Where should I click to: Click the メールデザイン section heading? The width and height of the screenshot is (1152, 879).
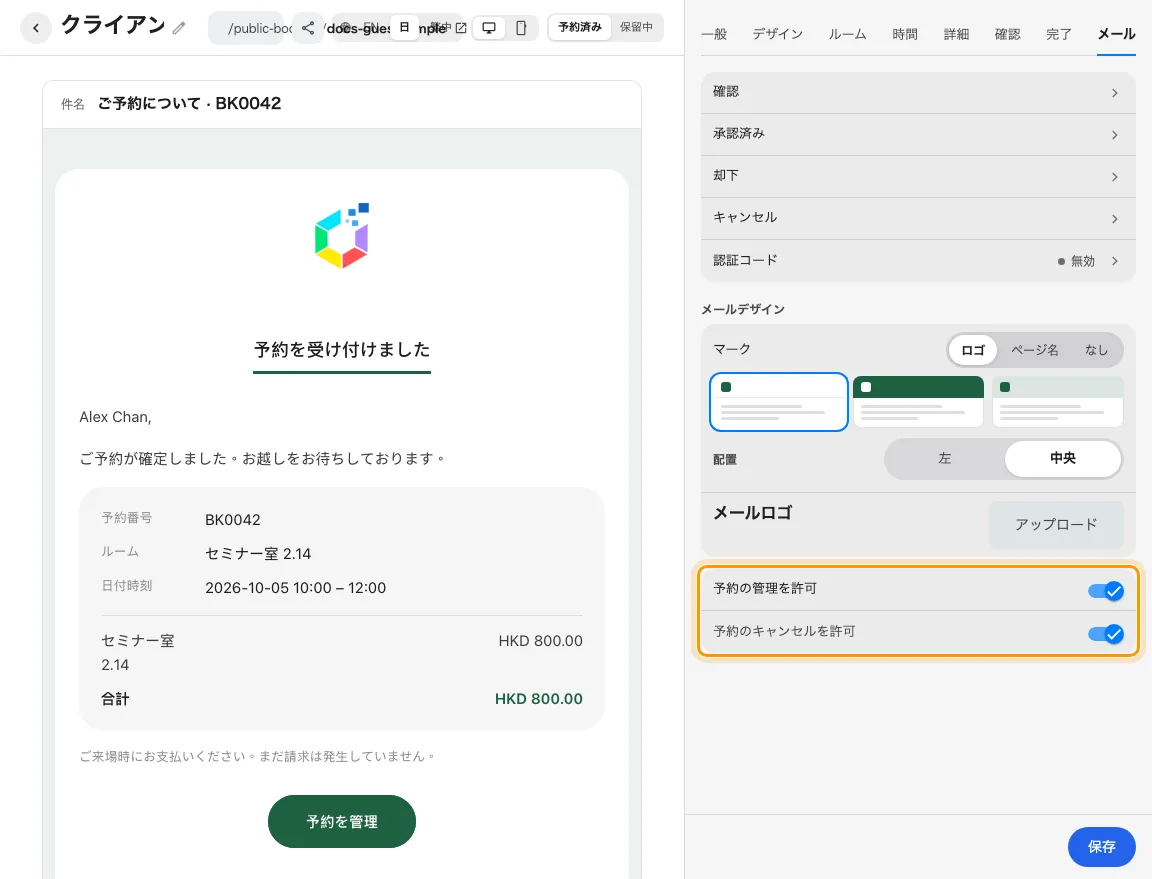pyautogui.click(x=743, y=309)
